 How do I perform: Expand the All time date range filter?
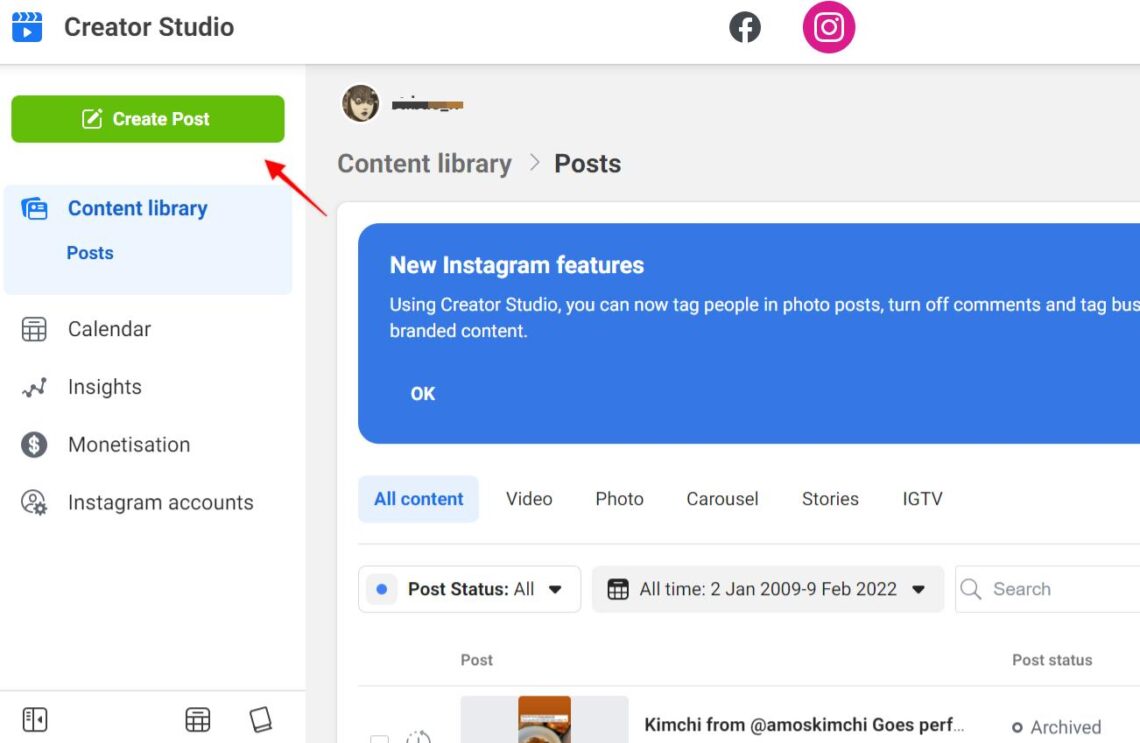pyautogui.click(x=767, y=589)
